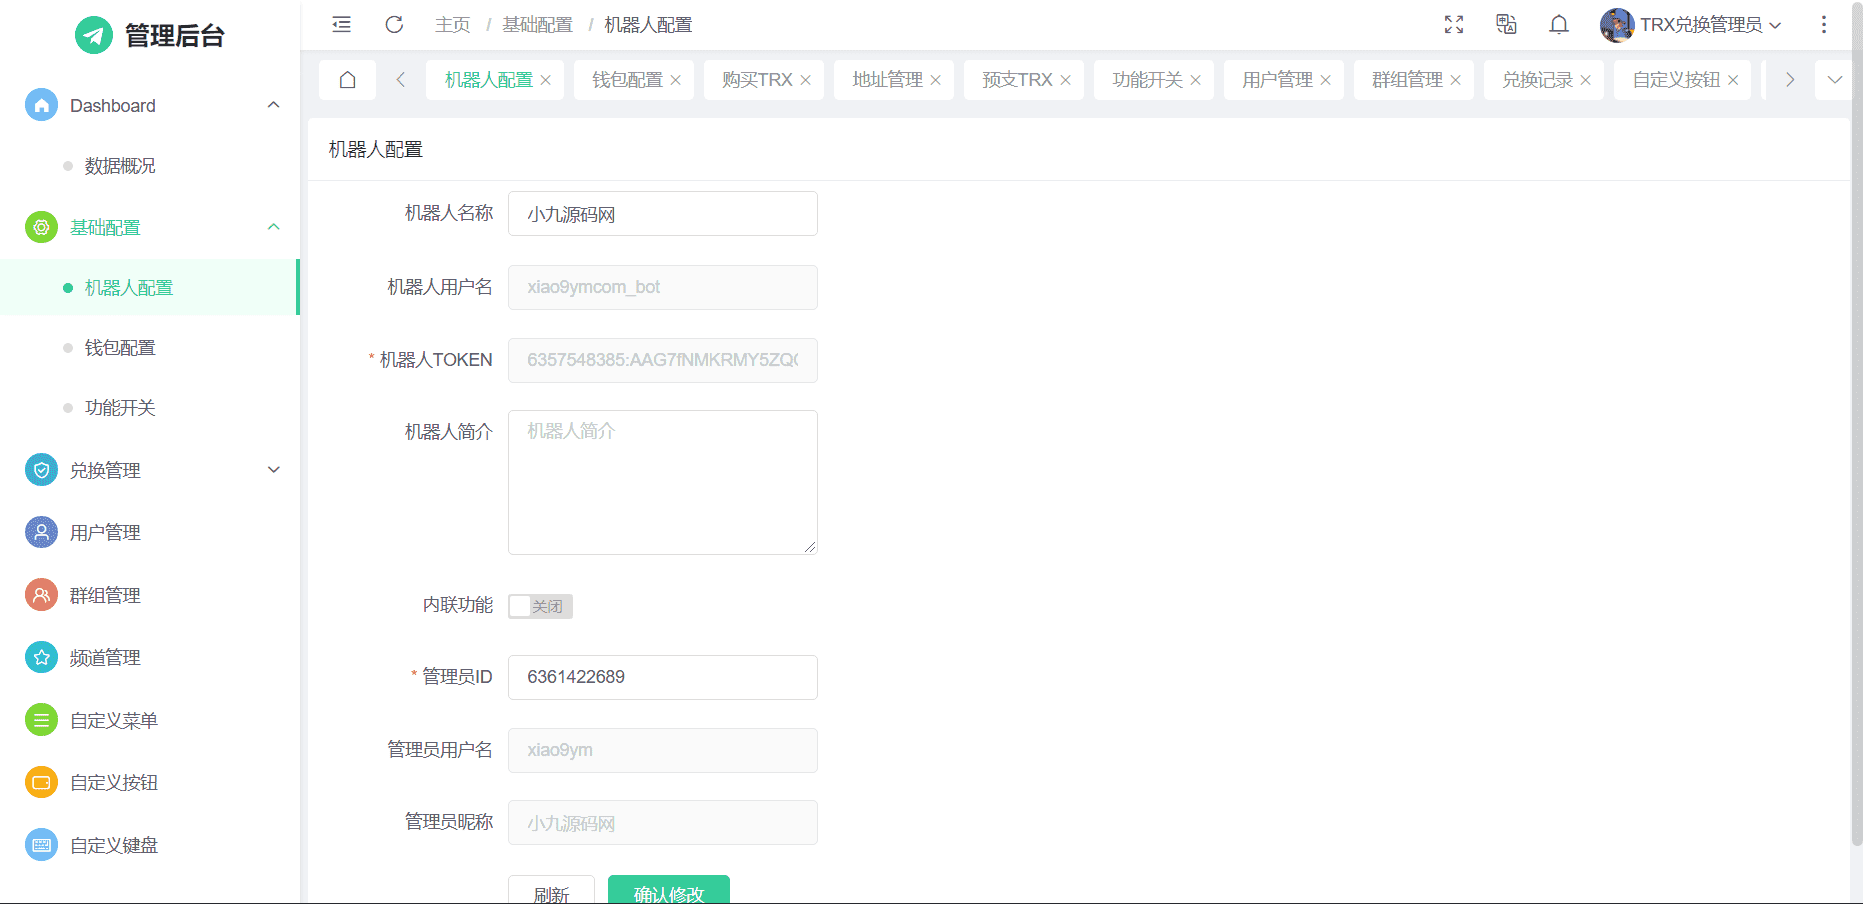Toggle the 内联功能 switch
Image resolution: width=1863 pixels, height=904 pixels.
click(540, 606)
